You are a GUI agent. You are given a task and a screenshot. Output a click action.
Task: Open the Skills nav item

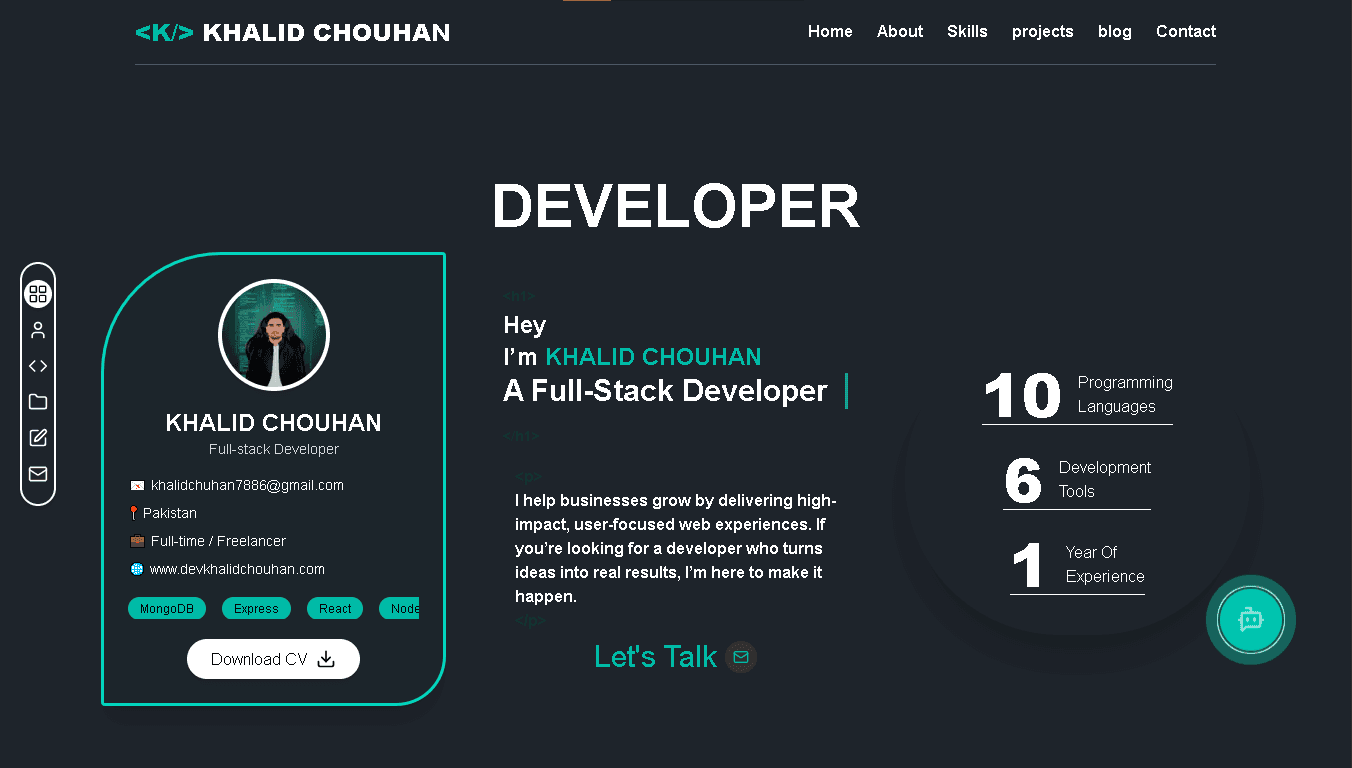coord(967,32)
